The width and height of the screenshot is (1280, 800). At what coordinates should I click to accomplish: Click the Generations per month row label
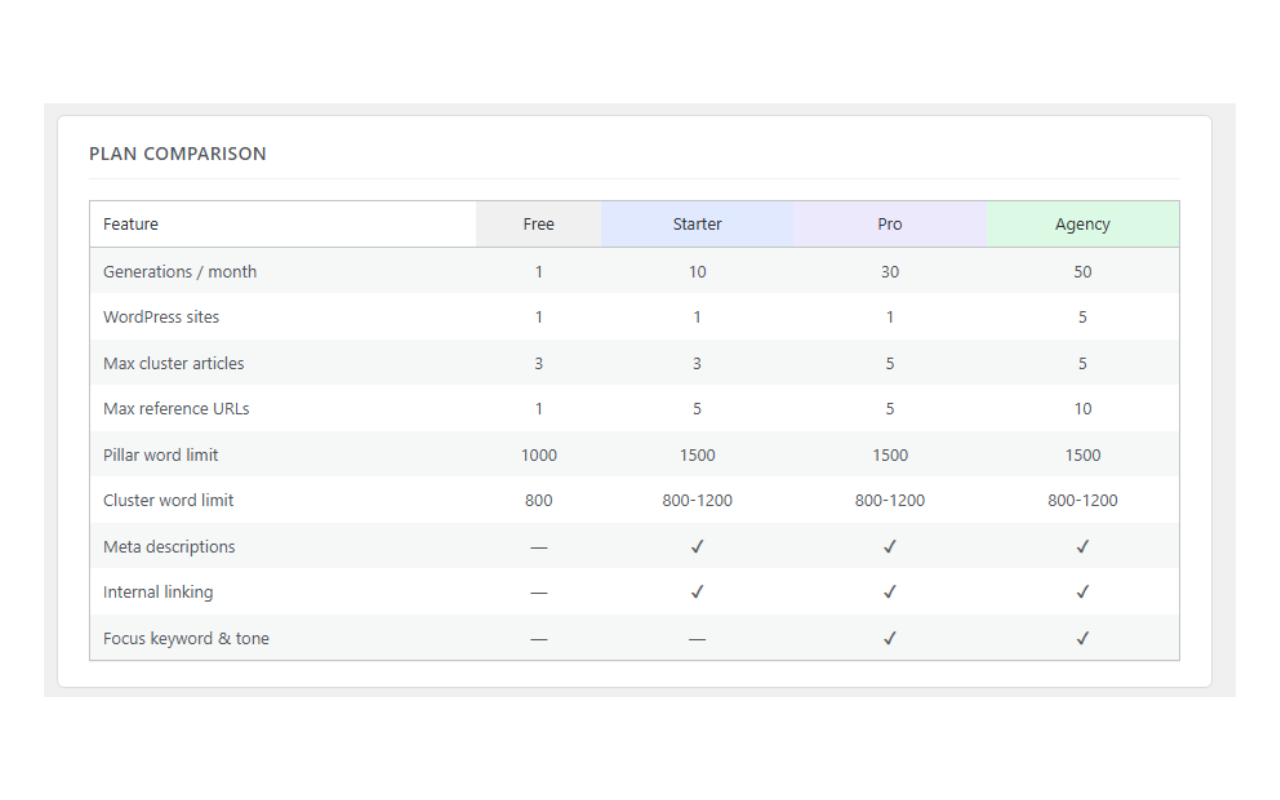180,271
